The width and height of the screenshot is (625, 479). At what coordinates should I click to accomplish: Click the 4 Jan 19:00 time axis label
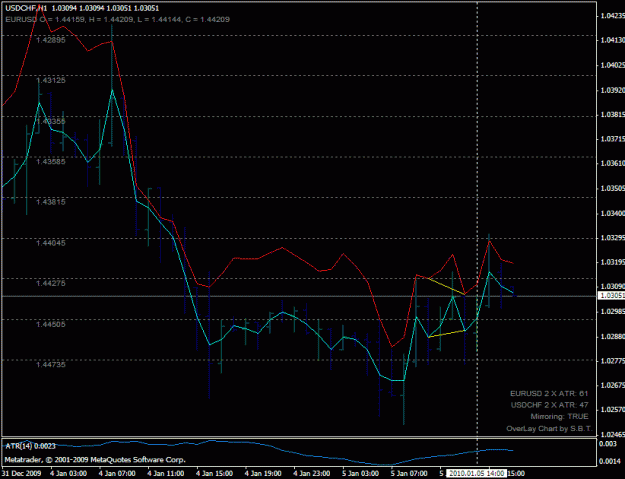(x=263, y=473)
